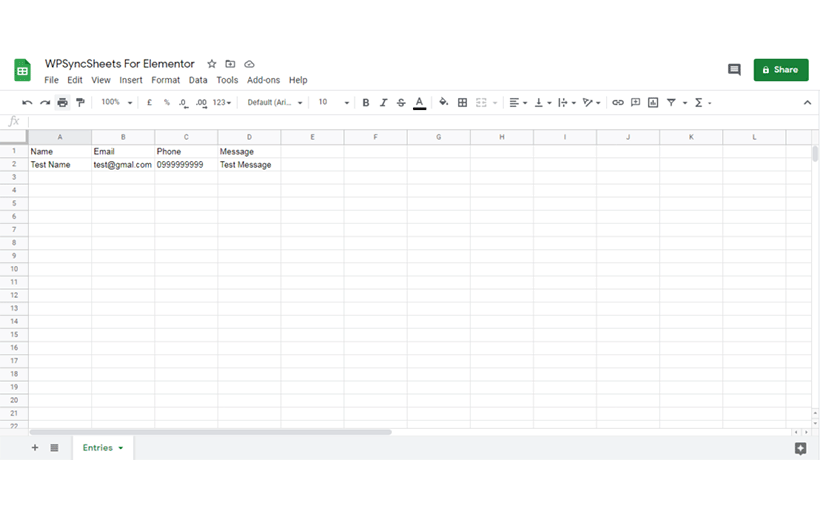Open the Format menu
This screenshot has width=820, height=510.
(166, 80)
